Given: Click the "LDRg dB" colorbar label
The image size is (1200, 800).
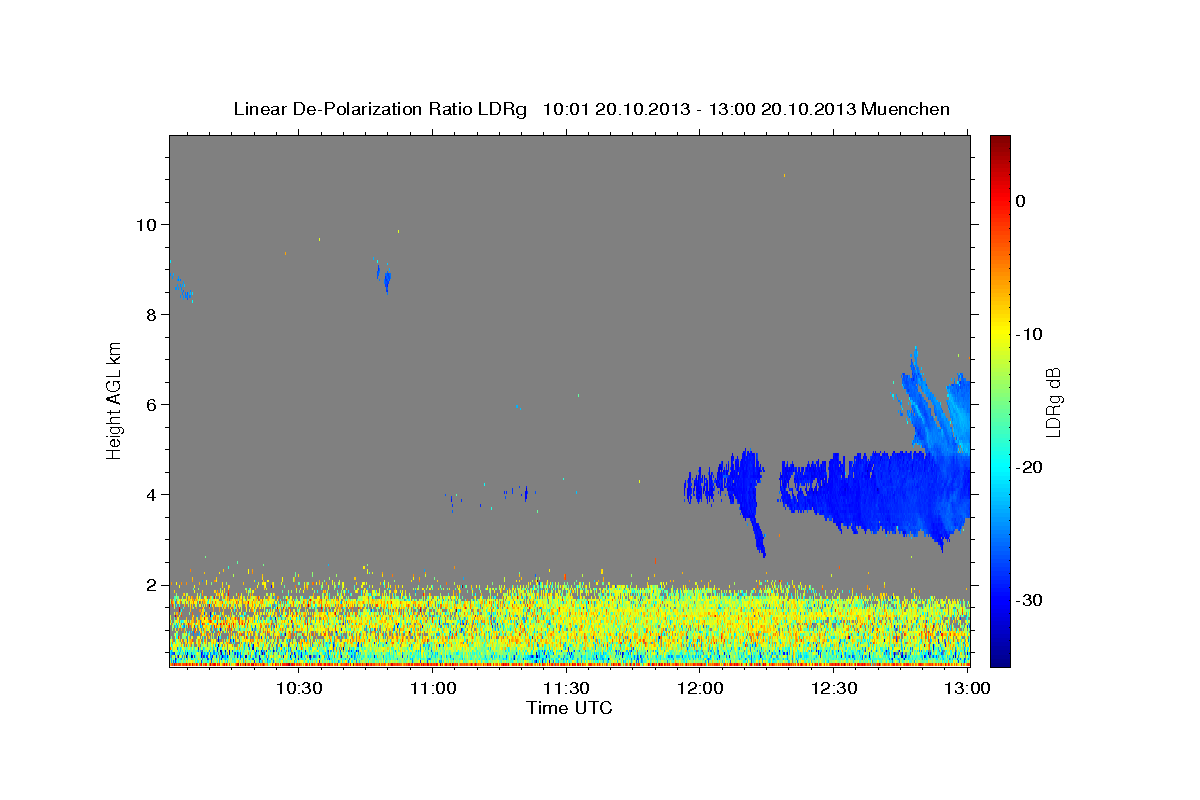Looking at the screenshot, I should point(1052,402).
